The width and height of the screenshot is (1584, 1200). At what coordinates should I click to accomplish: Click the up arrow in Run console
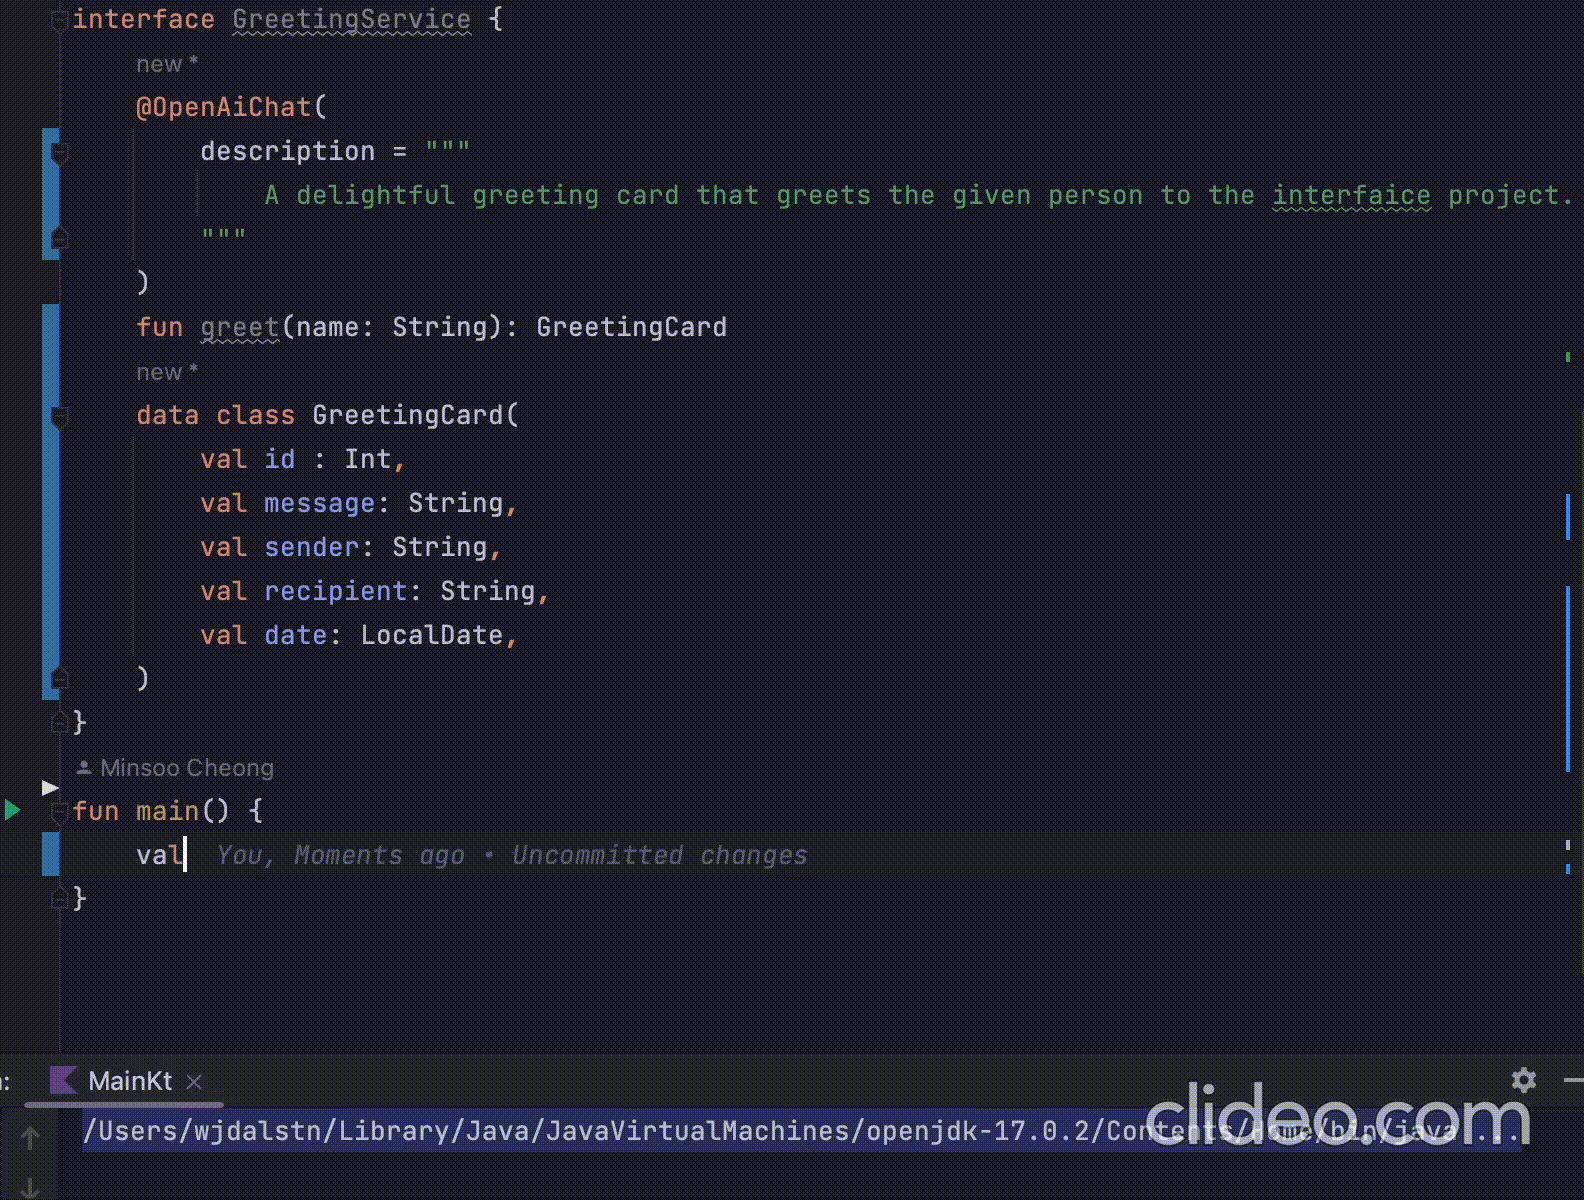coord(30,1138)
